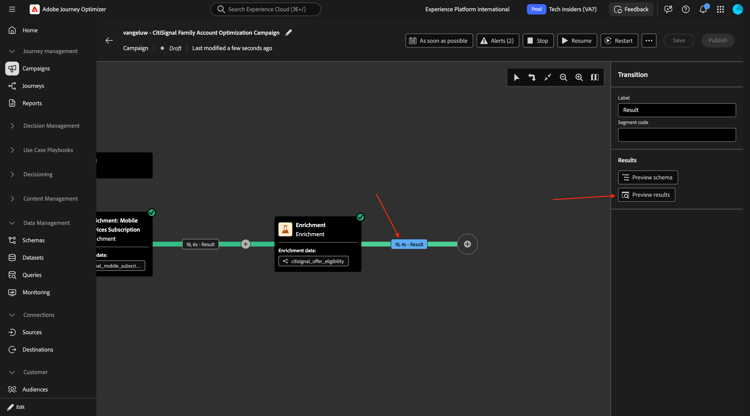Open the user profile avatar

(738, 9)
